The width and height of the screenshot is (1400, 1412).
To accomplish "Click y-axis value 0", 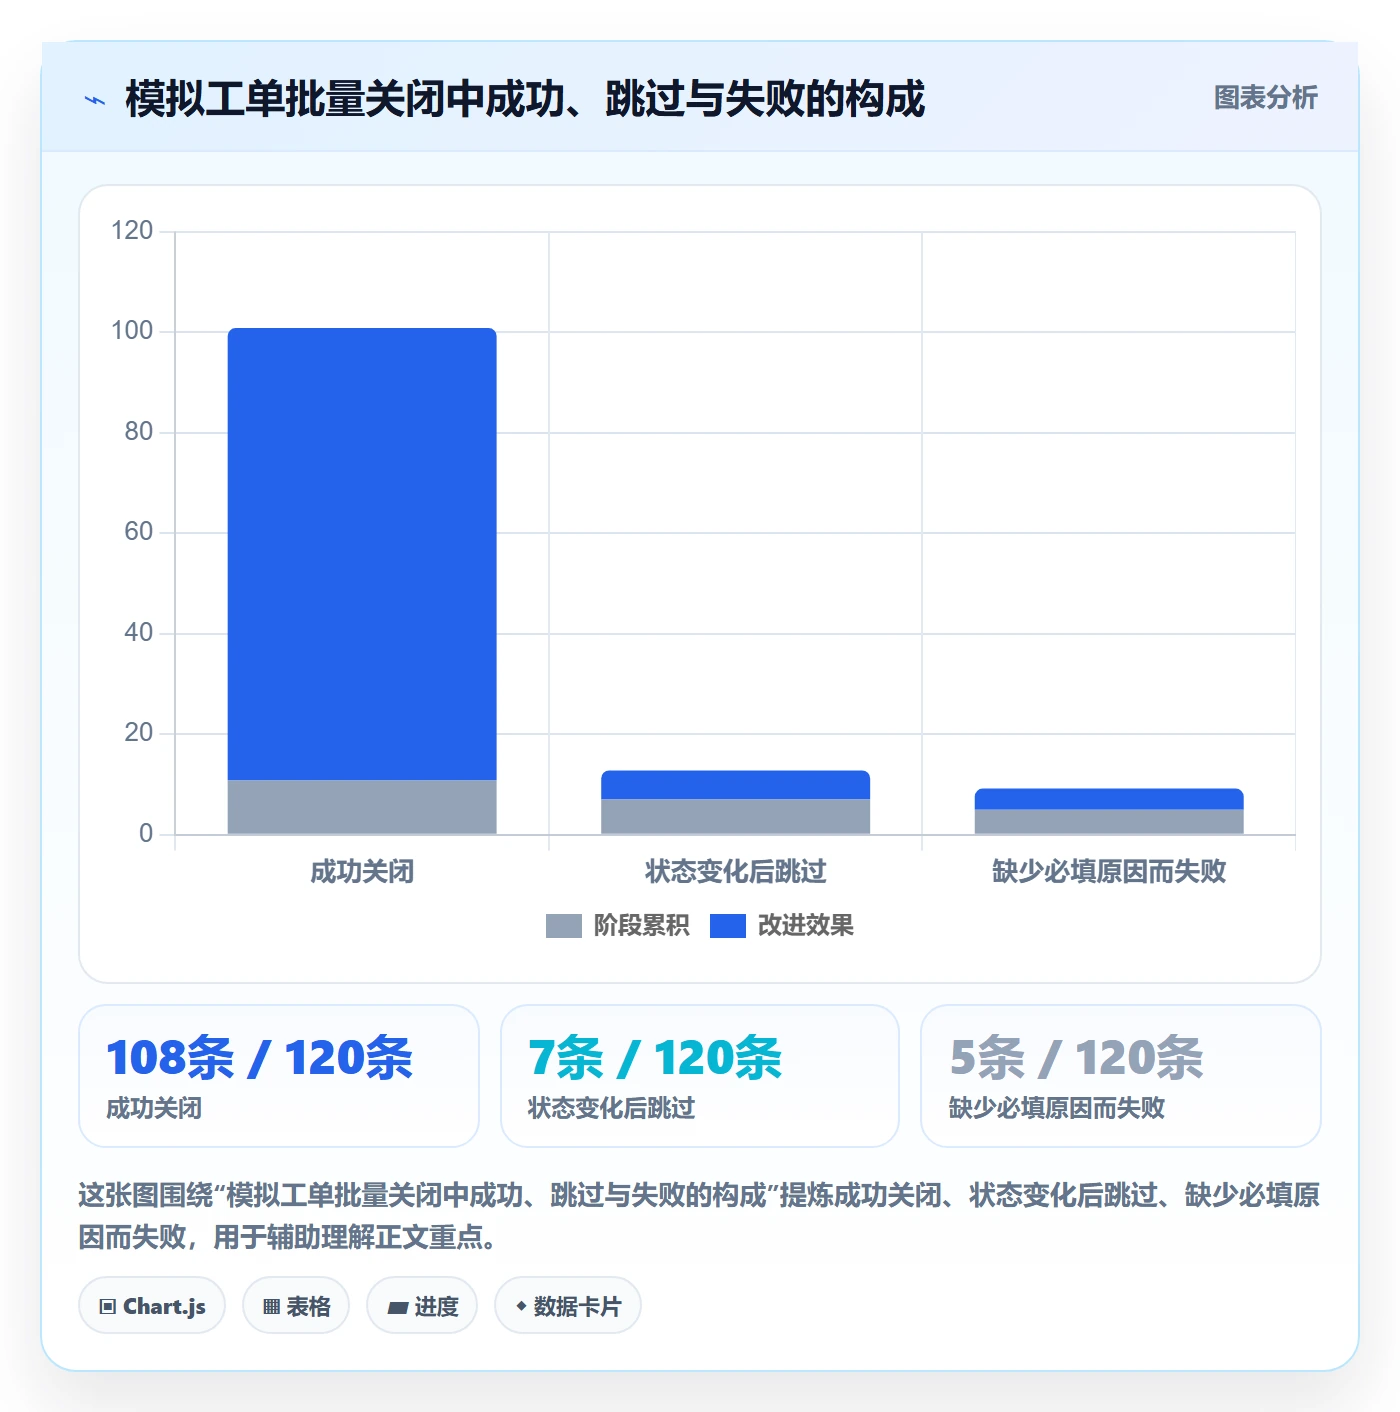I will point(146,834).
